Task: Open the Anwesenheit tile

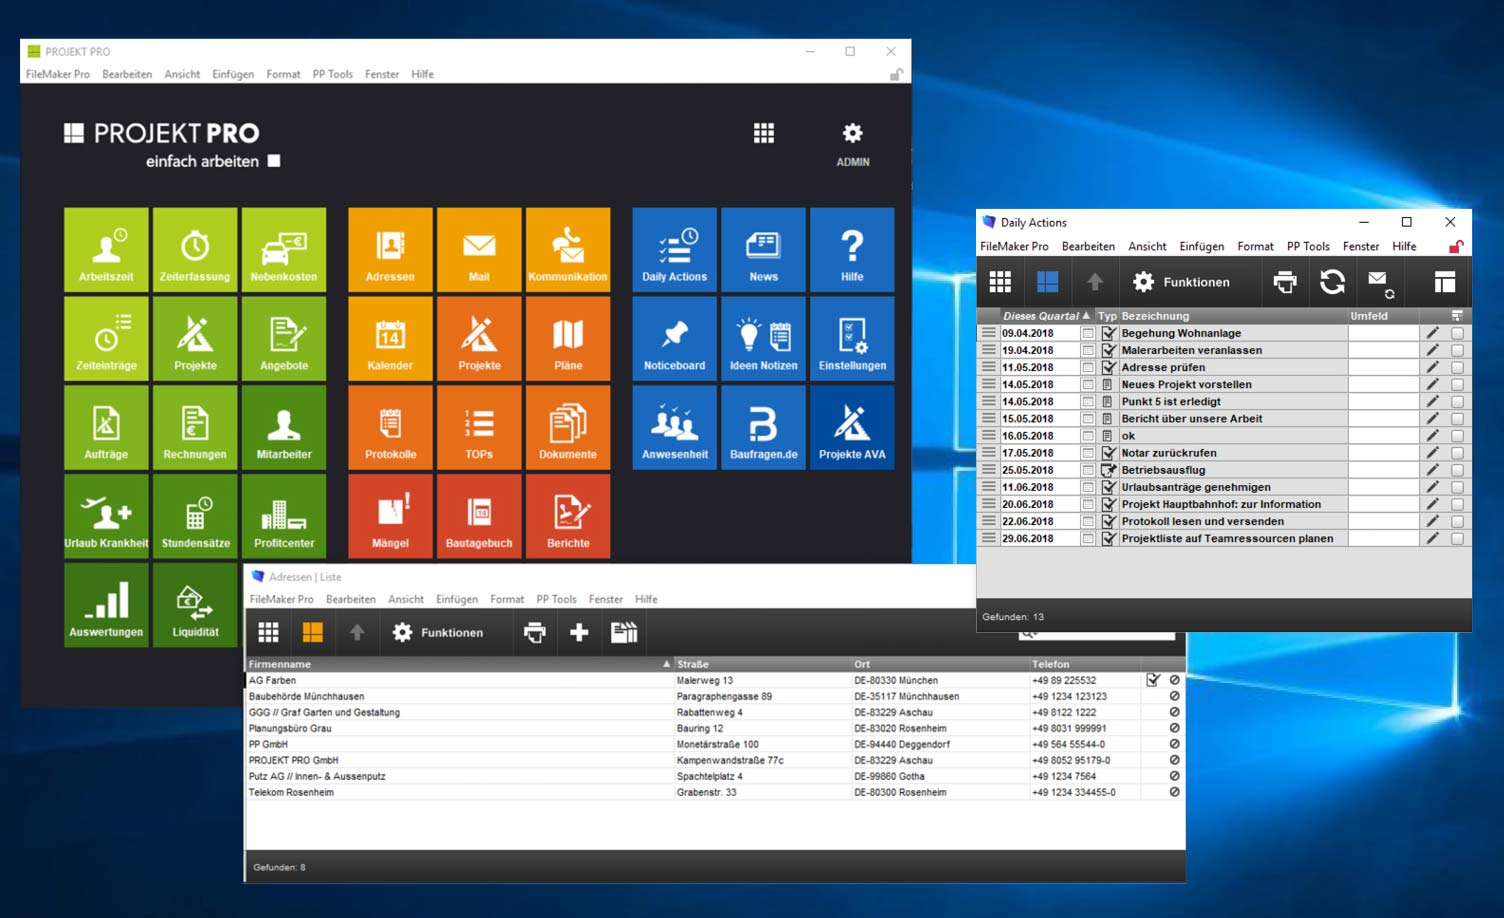Action: point(674,428)
